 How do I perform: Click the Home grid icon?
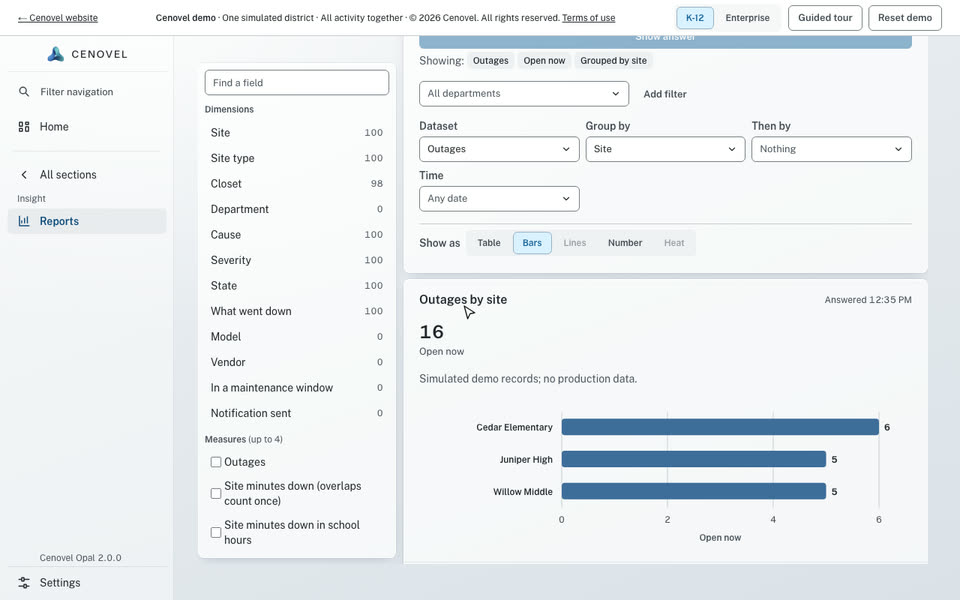point(24,127)
